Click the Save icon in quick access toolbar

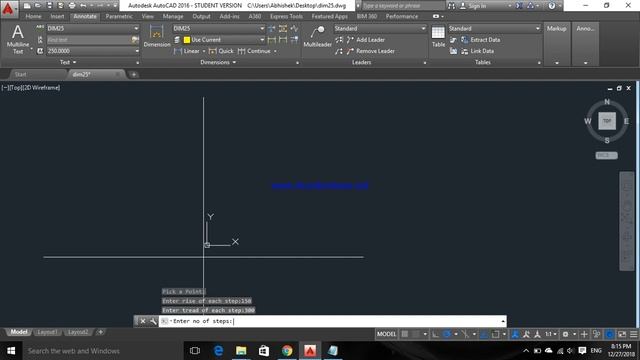[49, 6]
